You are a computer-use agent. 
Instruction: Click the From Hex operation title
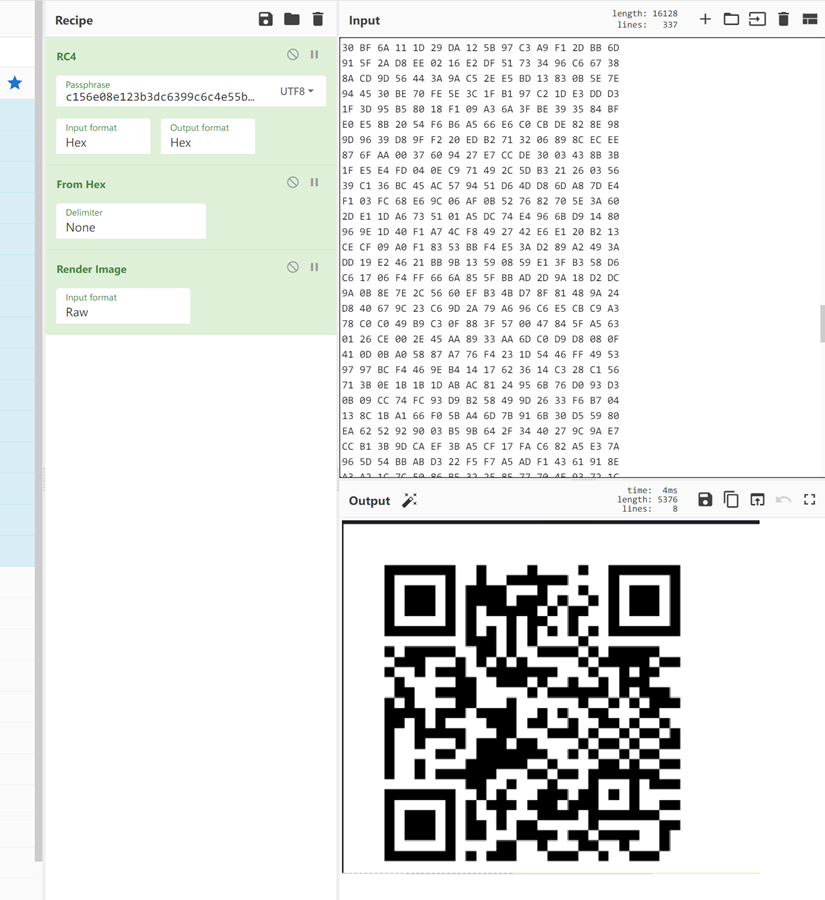pos(81,184)
